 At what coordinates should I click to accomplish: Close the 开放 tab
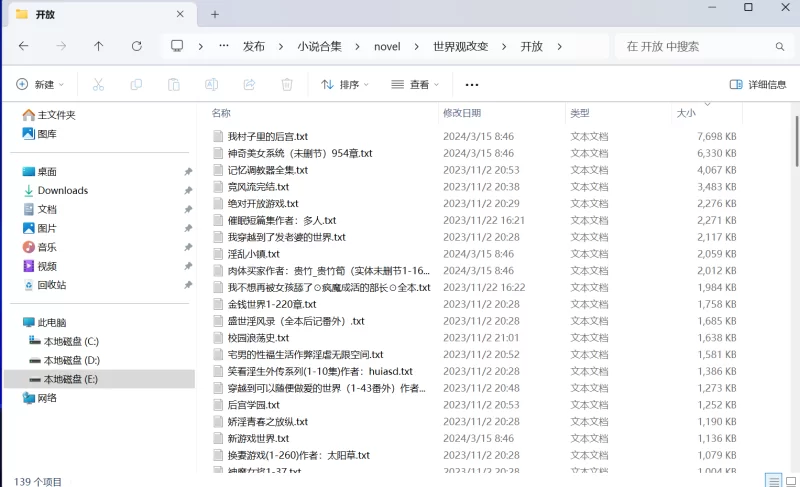click(180, 14)
